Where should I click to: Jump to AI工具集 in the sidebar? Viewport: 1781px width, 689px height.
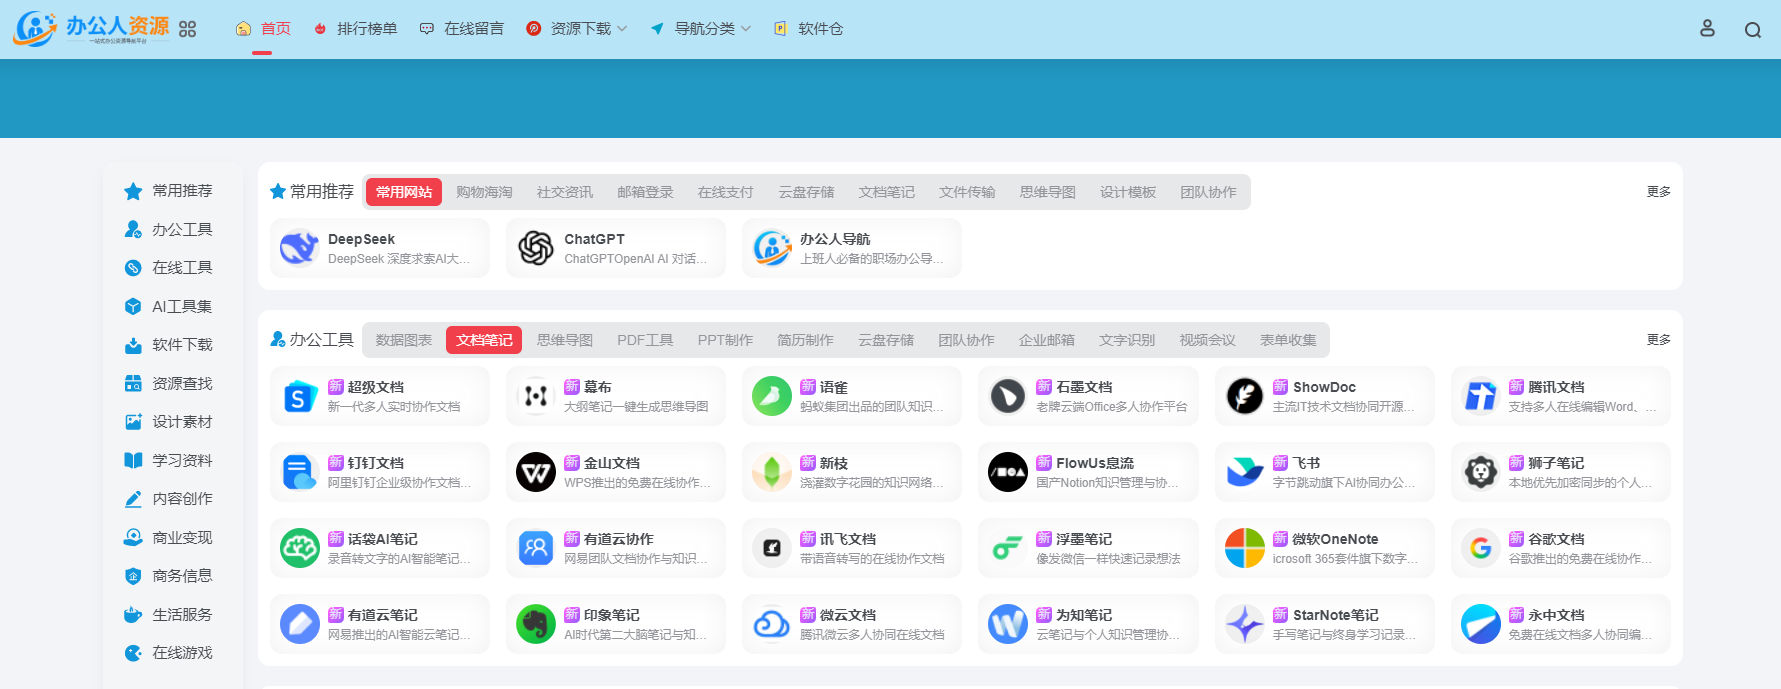click(x=169, y=306)
